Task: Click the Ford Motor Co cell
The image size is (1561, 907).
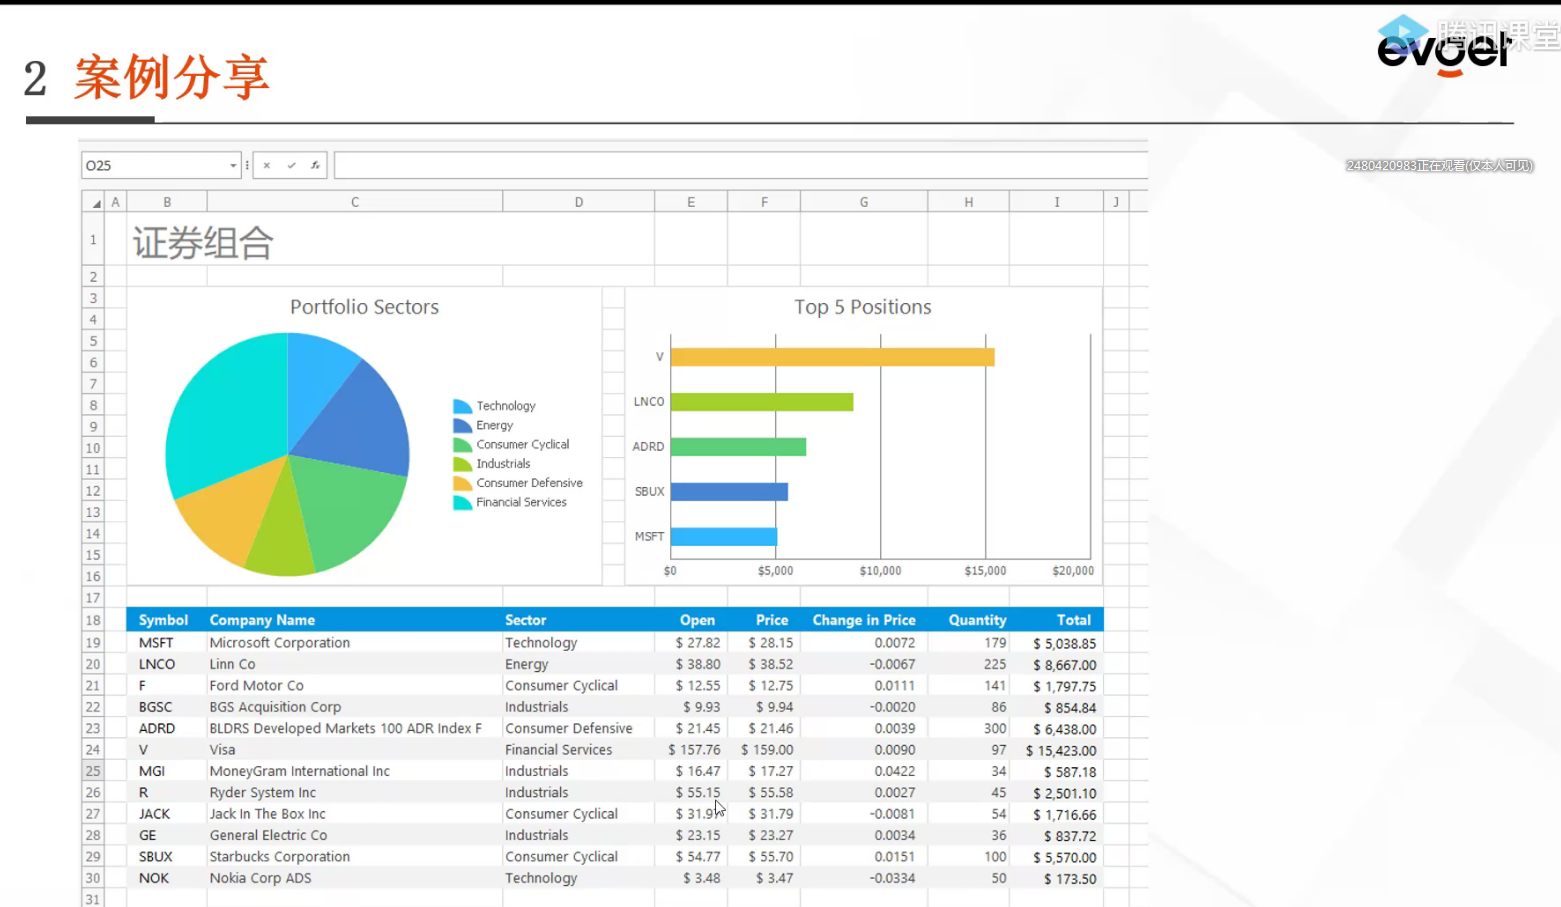Action: (x=355, y=686)
